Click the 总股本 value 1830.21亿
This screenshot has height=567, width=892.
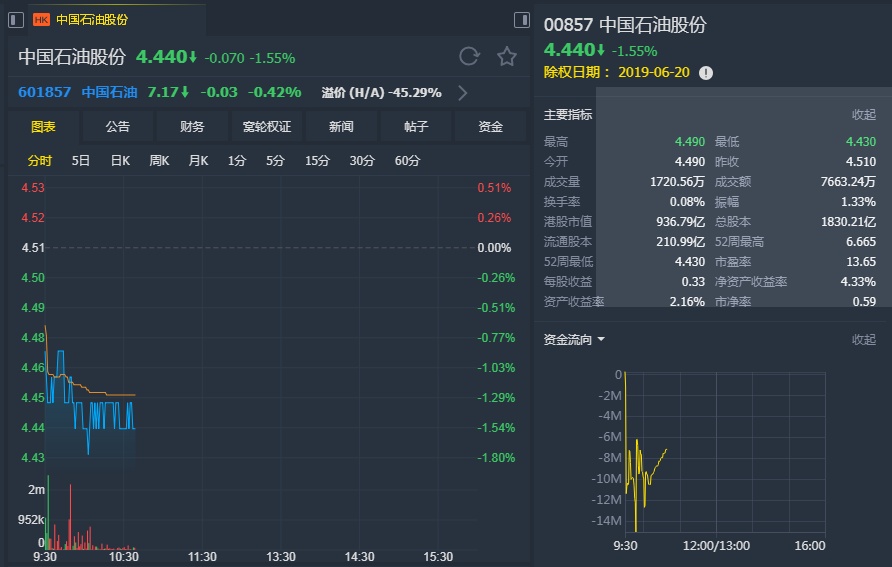click(848, 221)
